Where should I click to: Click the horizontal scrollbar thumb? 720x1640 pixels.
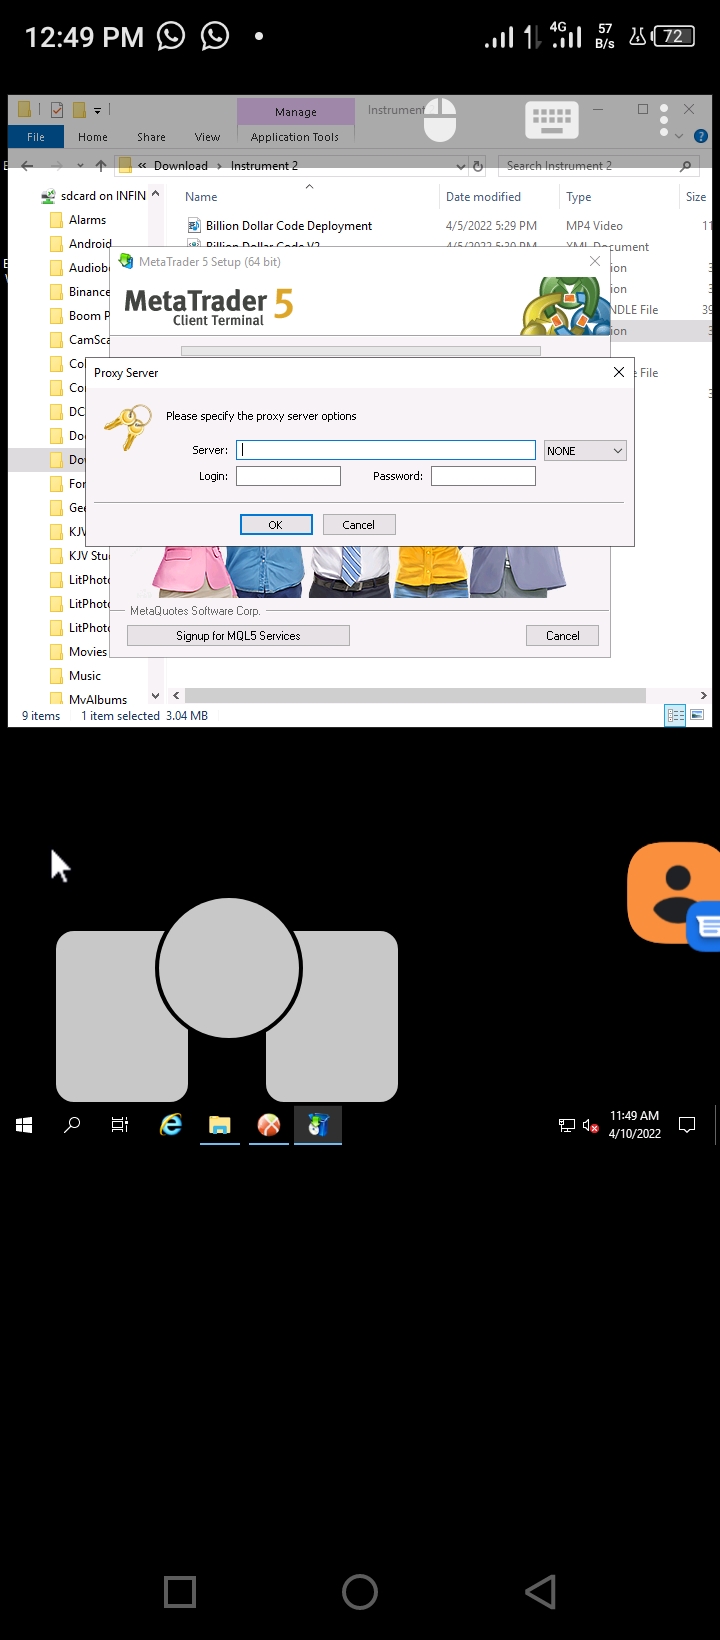(415, 695)
